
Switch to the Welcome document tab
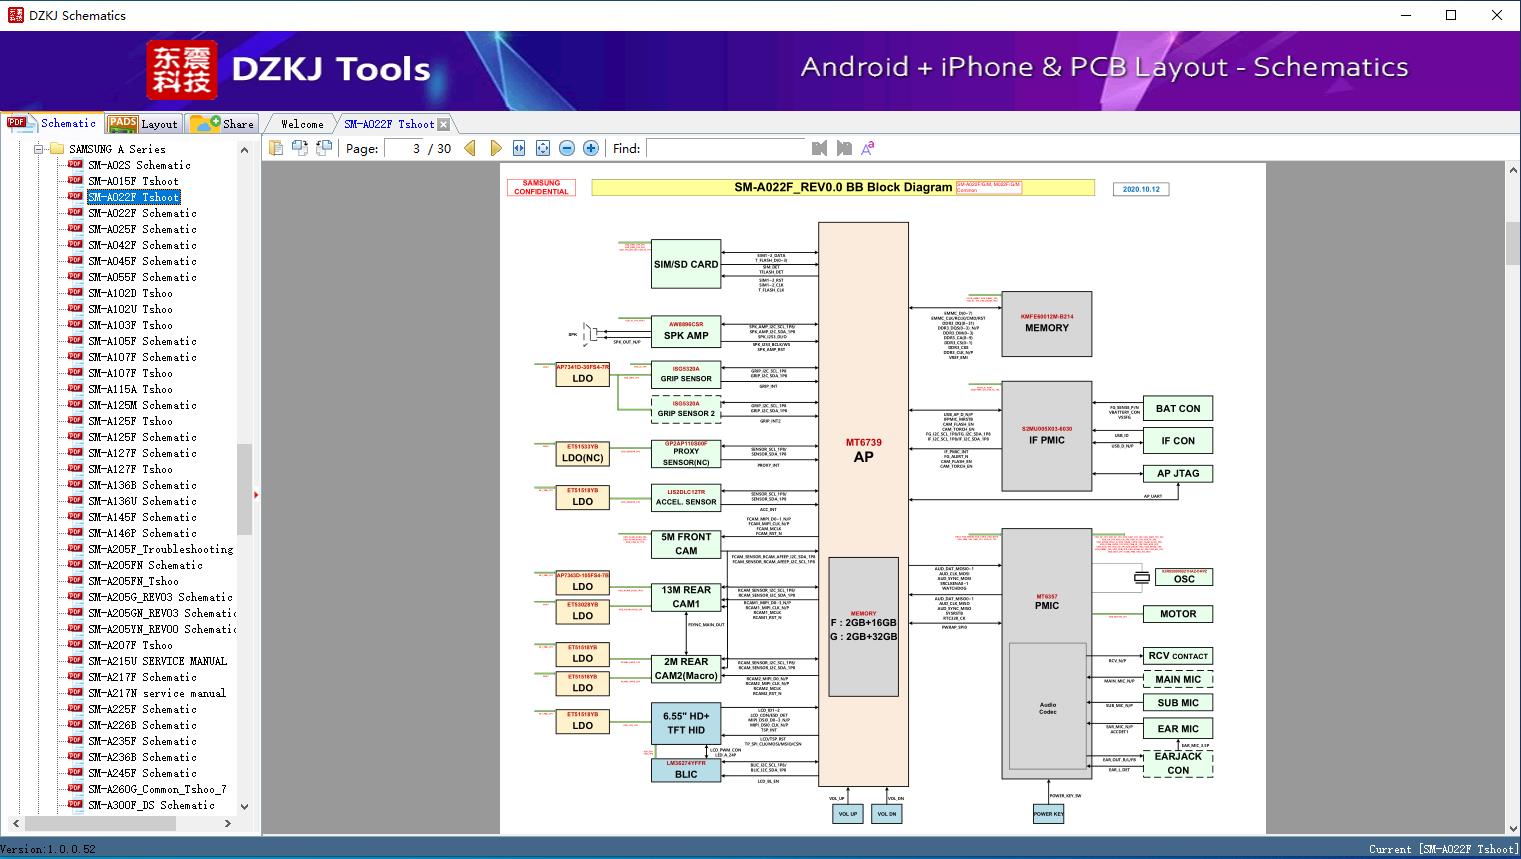click(302, 124)
